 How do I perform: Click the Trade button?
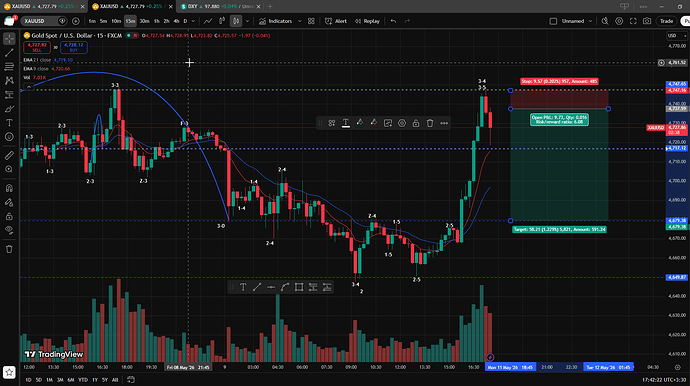point(666,21)
